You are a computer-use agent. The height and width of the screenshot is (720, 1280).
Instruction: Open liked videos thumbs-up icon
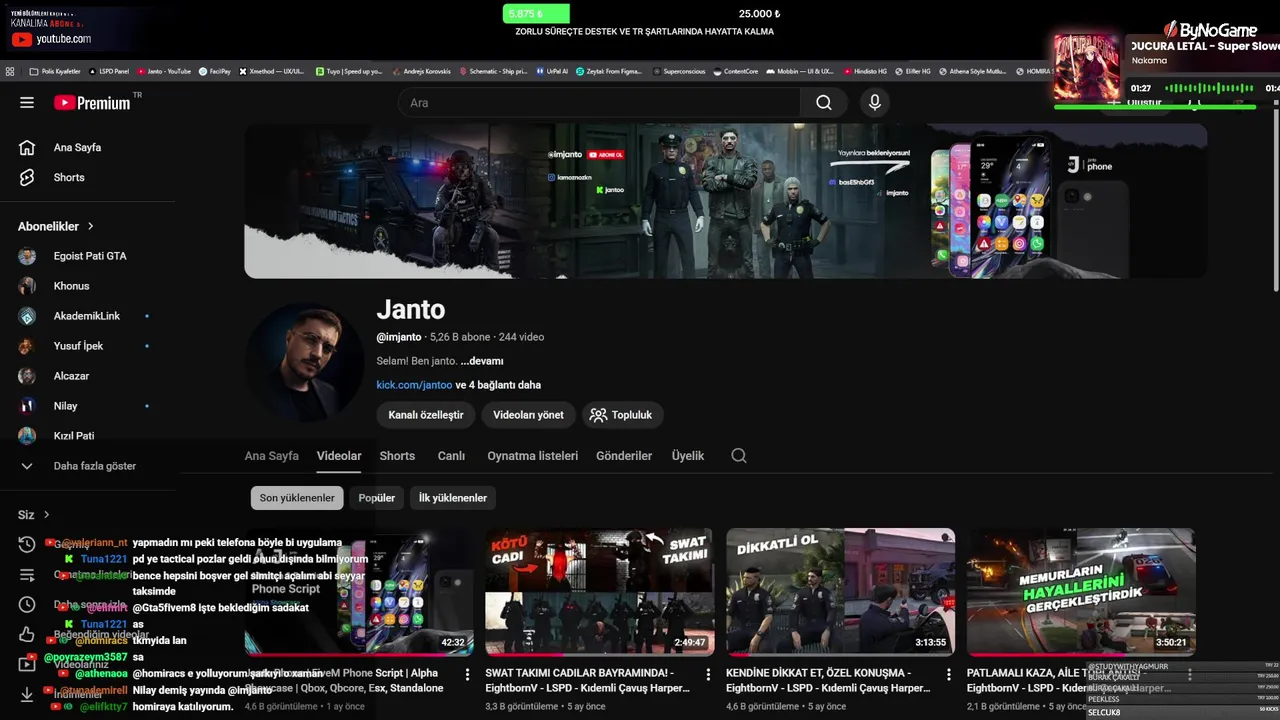tap(27, 634)
